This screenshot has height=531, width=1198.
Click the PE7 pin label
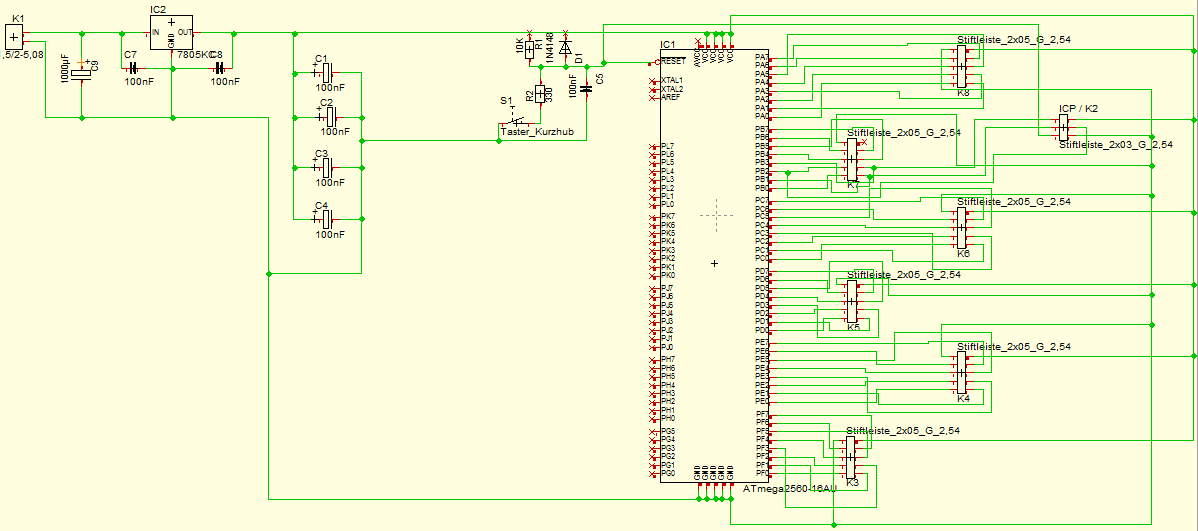tap(762, 342)
